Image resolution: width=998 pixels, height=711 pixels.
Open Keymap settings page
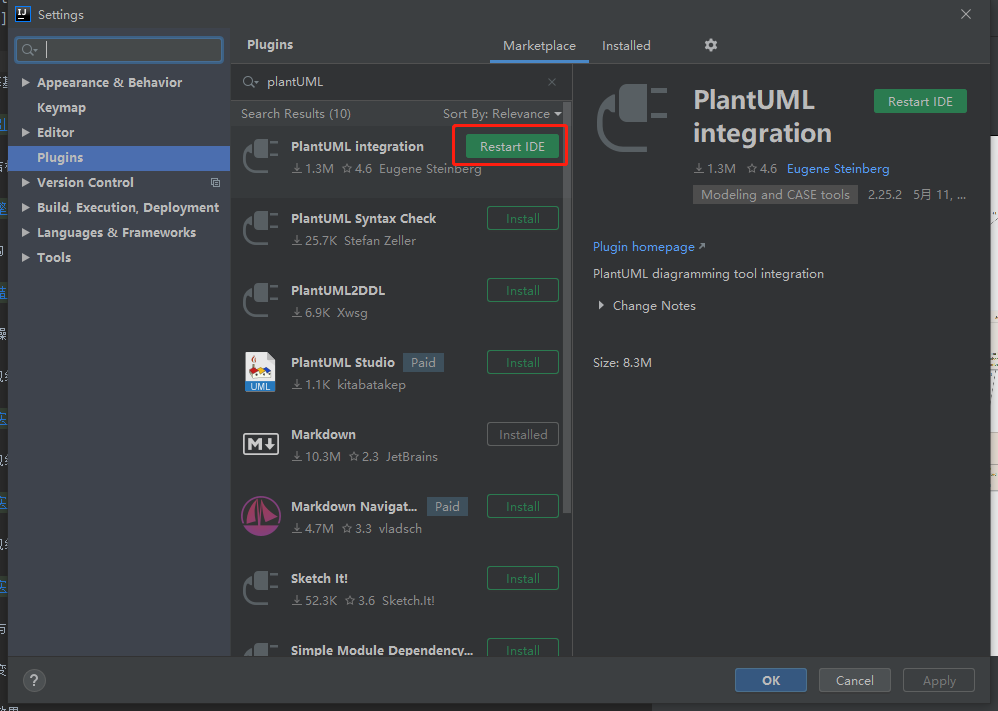(x=61, y=108)
